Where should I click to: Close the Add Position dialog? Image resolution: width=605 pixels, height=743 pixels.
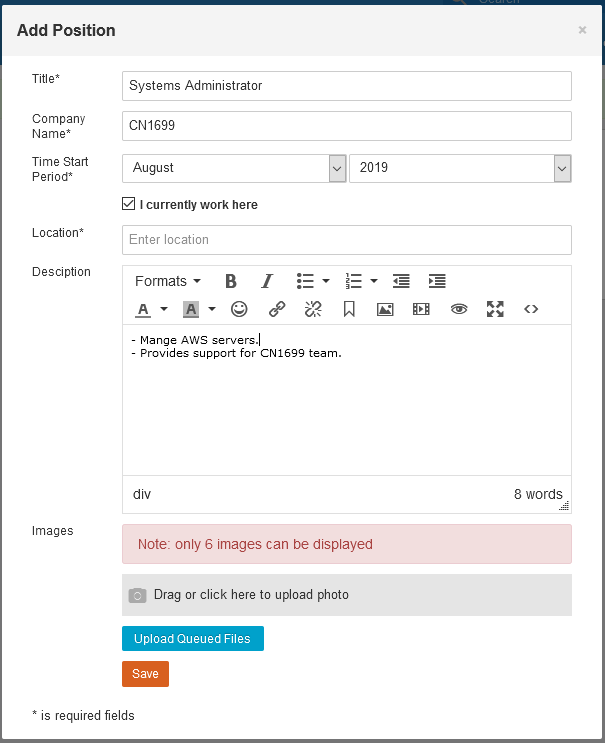(x=582, y=30)
